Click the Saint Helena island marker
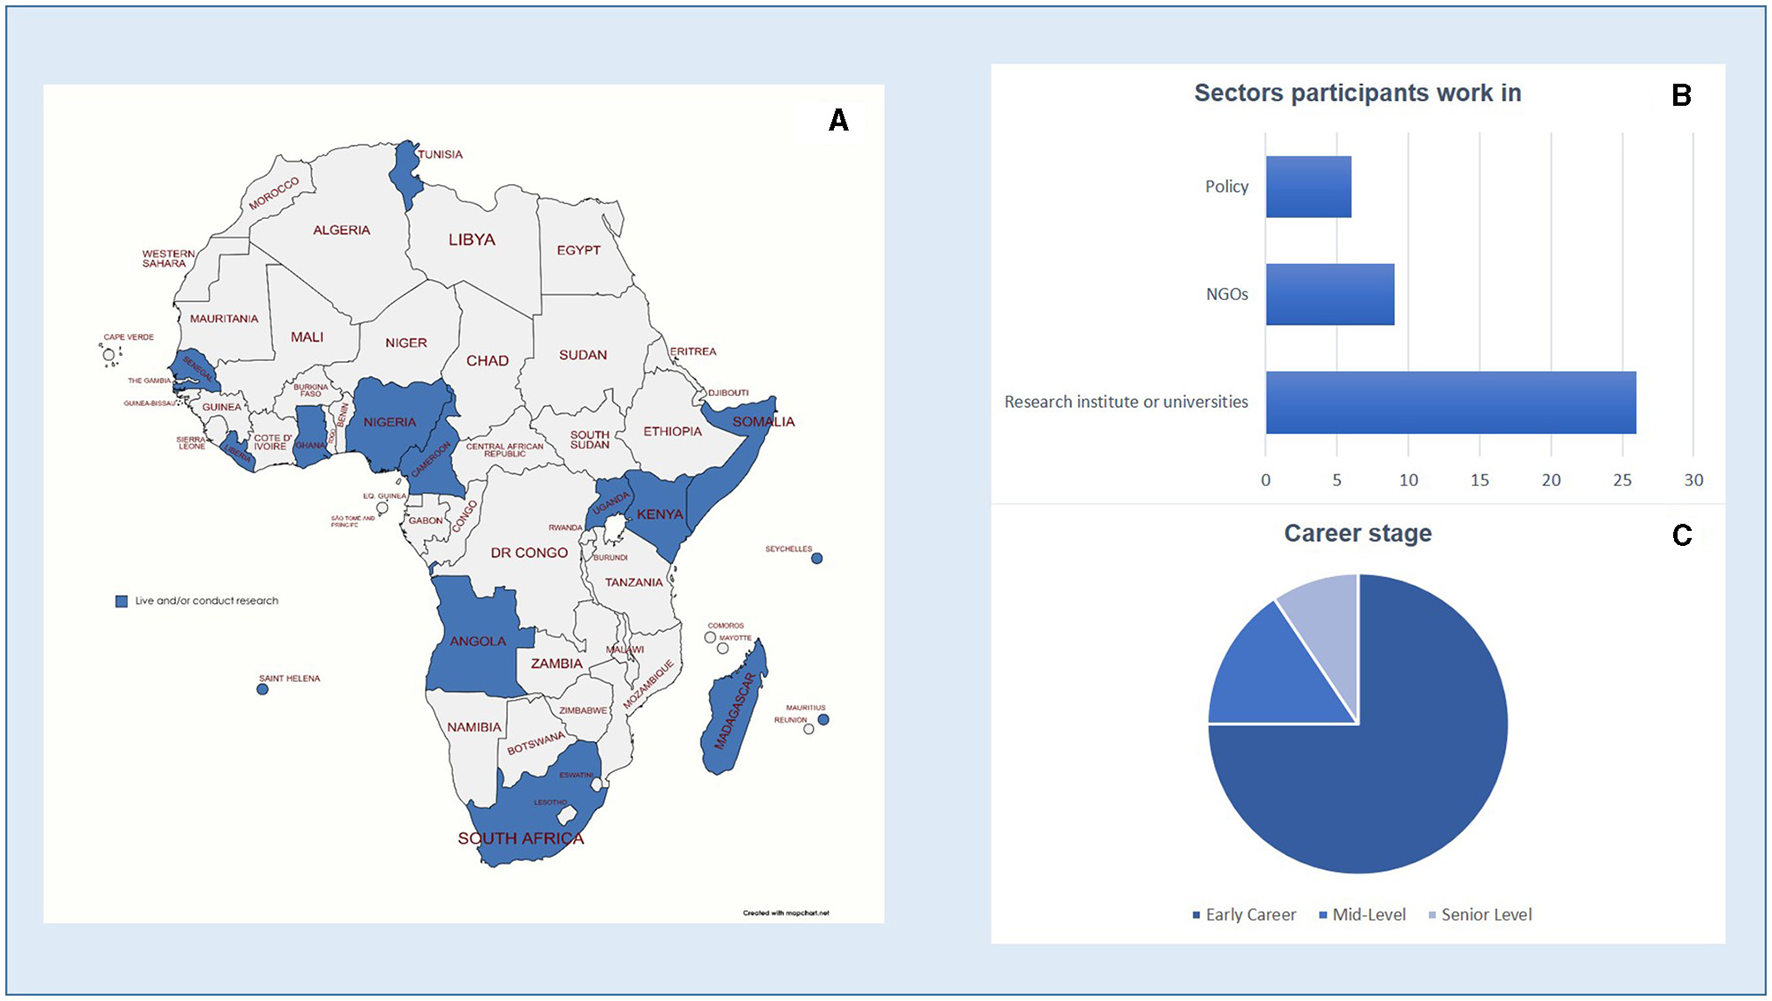This screenshot has width=1772, height=1001. [262, 689]
